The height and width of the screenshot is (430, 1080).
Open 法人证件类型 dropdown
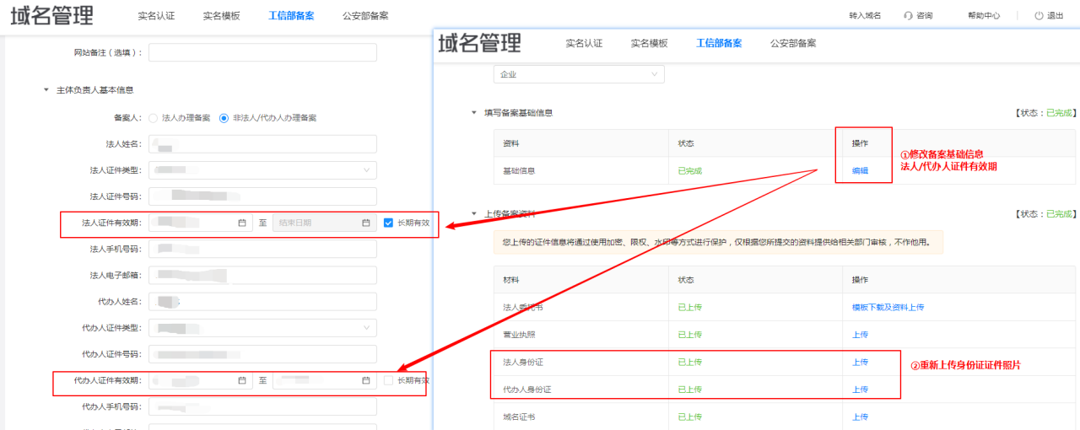263,170
